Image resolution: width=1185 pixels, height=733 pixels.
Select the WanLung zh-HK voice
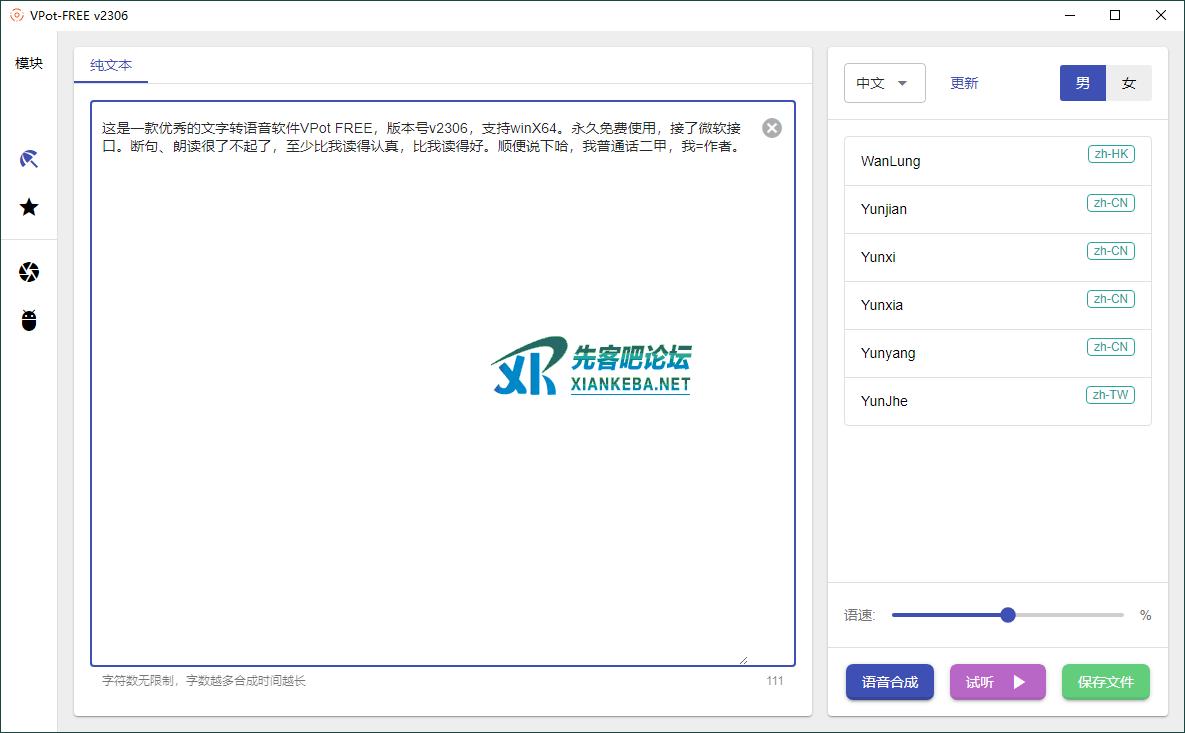[x=997, y=161]
